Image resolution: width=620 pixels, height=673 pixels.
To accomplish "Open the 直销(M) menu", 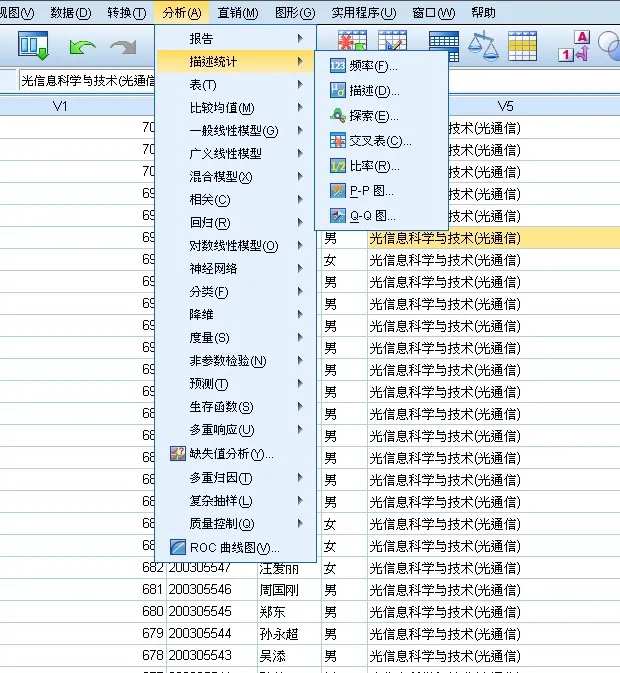I will (238, 13).
